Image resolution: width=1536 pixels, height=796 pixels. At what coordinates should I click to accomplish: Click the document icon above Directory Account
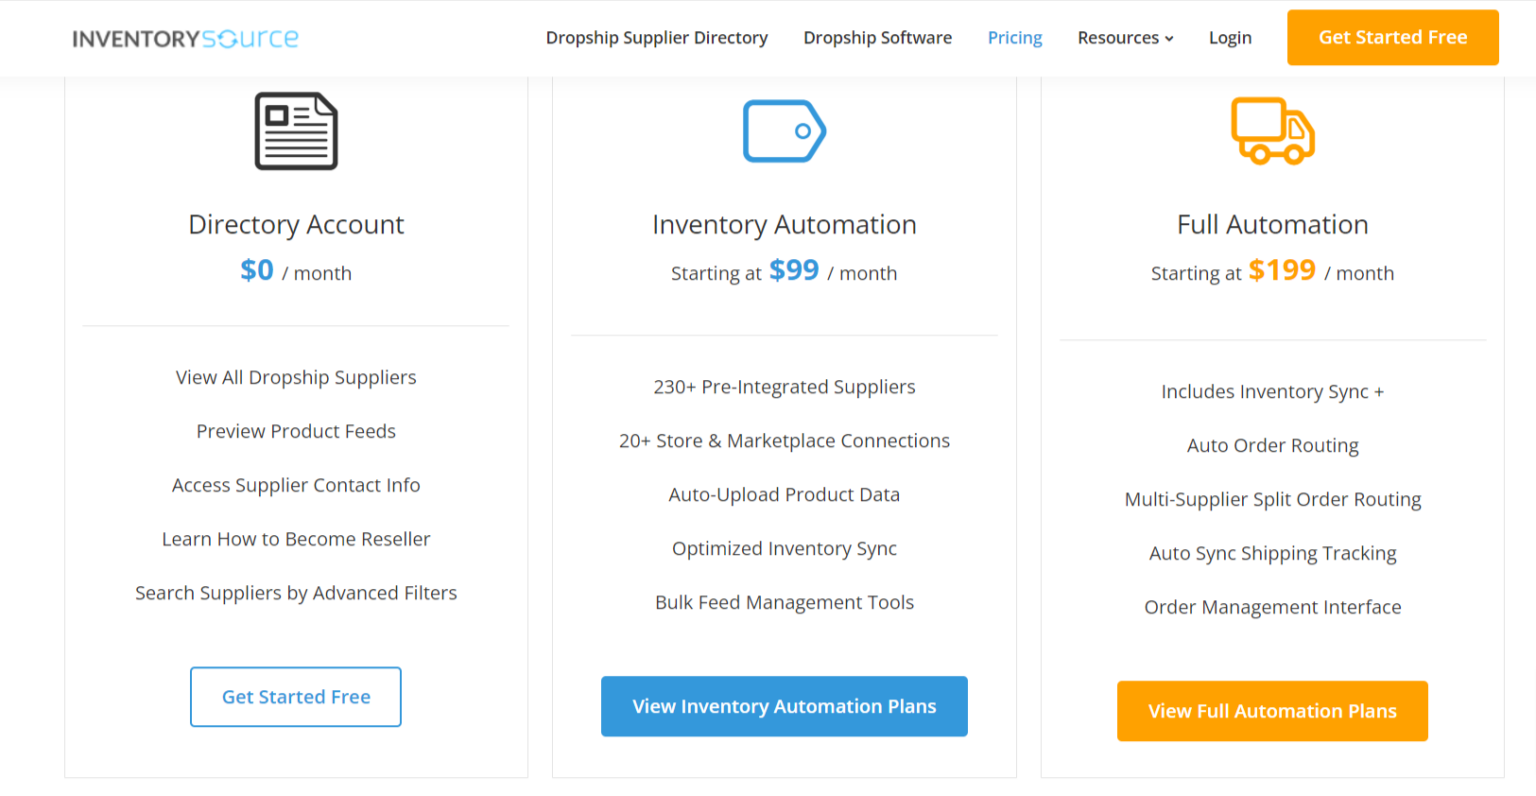pyautogui.click(x=296, y=130)
